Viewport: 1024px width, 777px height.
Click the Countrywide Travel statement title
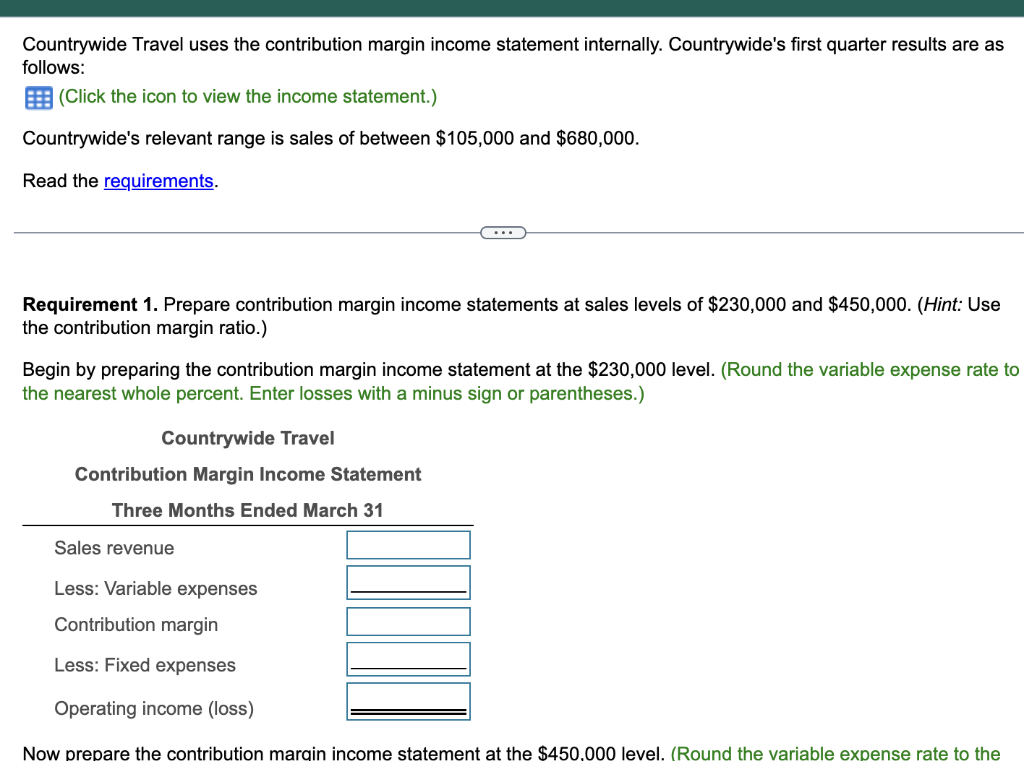click(248, 438)
